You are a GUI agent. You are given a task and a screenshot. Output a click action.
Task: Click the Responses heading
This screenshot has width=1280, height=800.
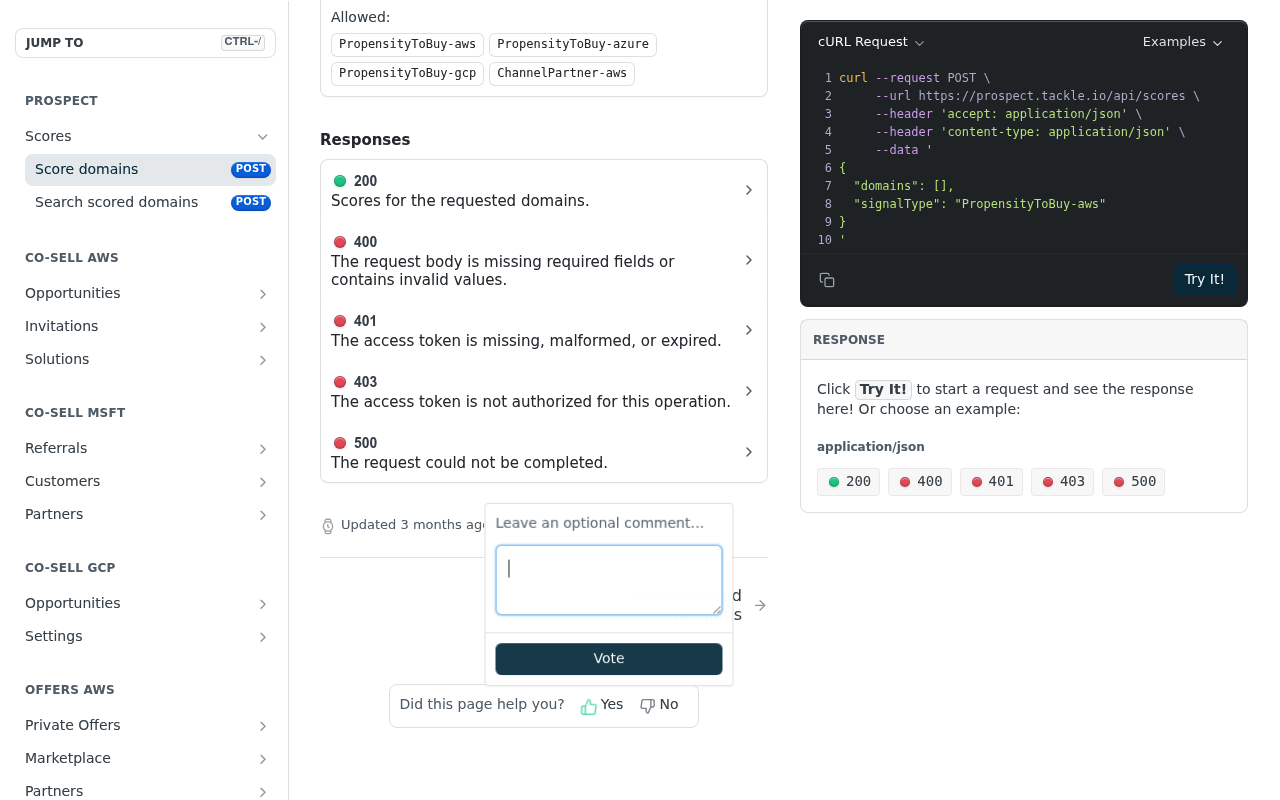(365, 140)
